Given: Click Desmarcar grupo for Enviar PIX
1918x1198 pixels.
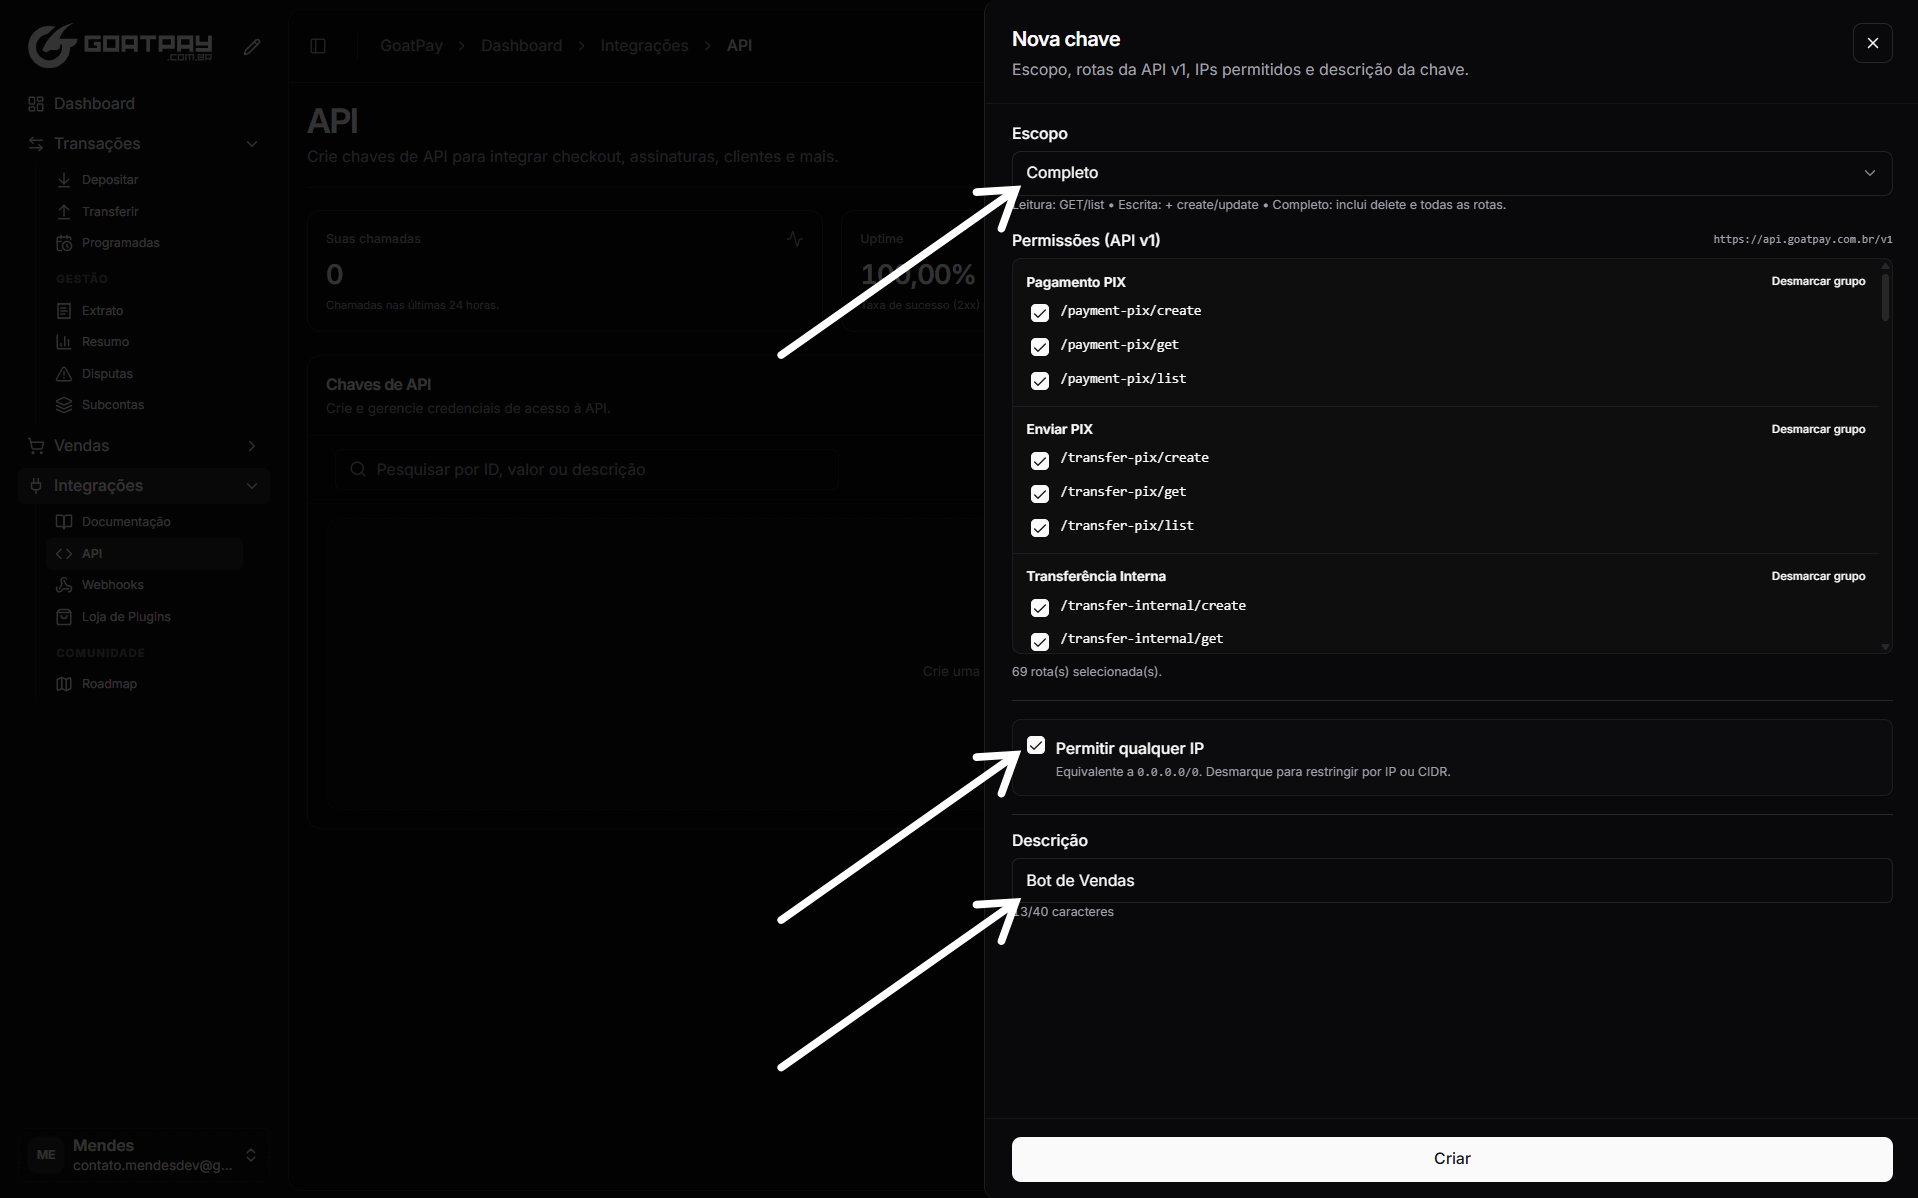Looking at the screenshot, I should tap(1818, 429).
